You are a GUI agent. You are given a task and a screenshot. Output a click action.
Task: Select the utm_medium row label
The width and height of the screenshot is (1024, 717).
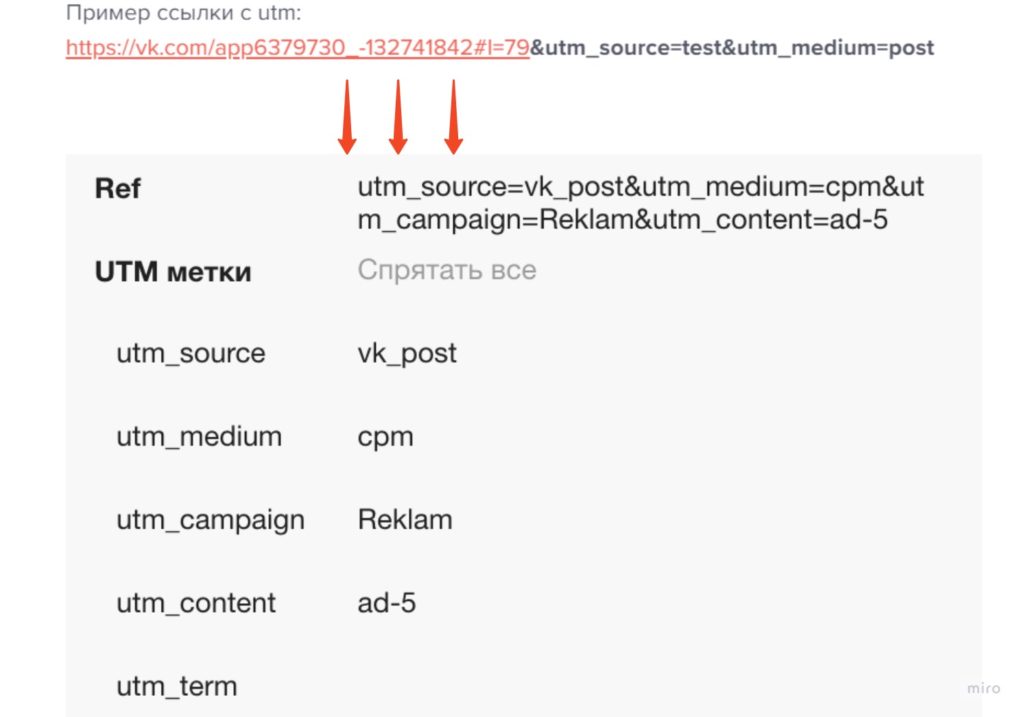199,436
